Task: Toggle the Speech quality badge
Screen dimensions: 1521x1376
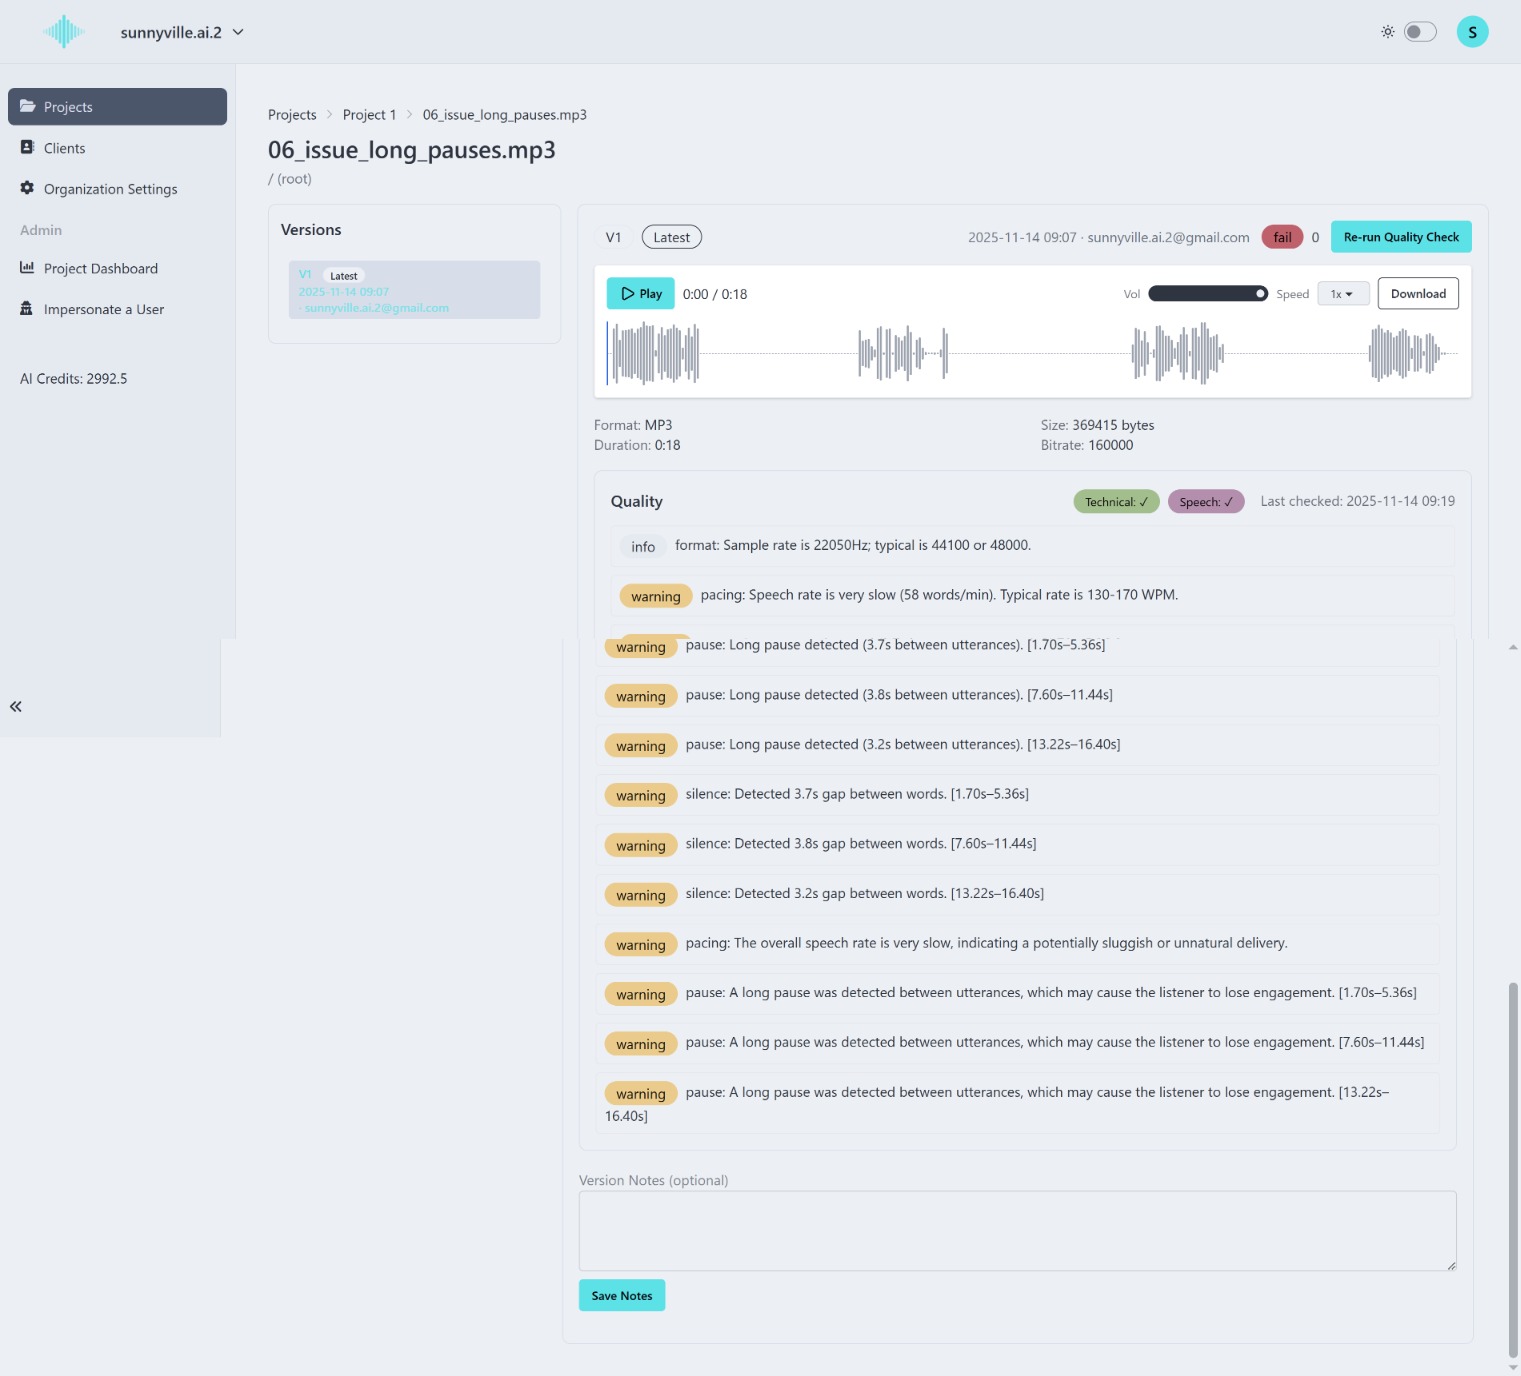Action: tap(1205, 501)
